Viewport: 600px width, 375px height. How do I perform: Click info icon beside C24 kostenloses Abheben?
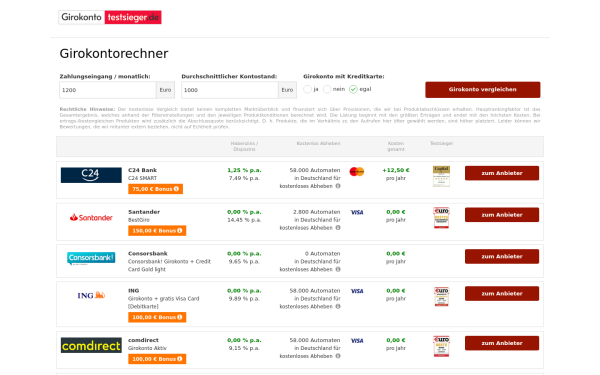pyautogui.click(x=338, y=186)
